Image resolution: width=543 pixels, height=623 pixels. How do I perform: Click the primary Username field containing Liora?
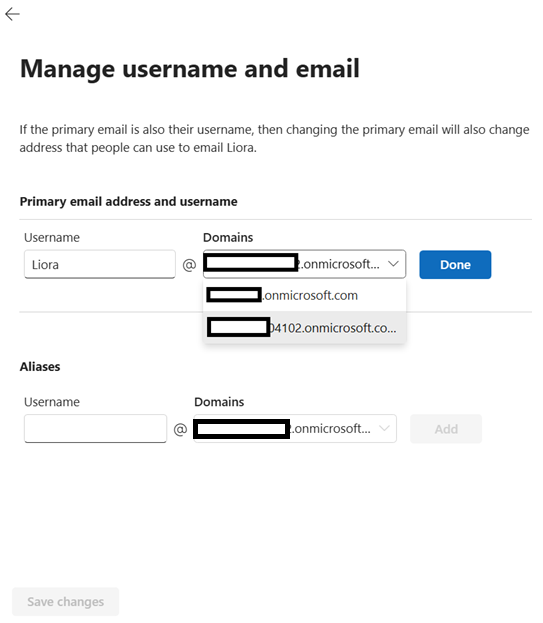pos(100,264)
